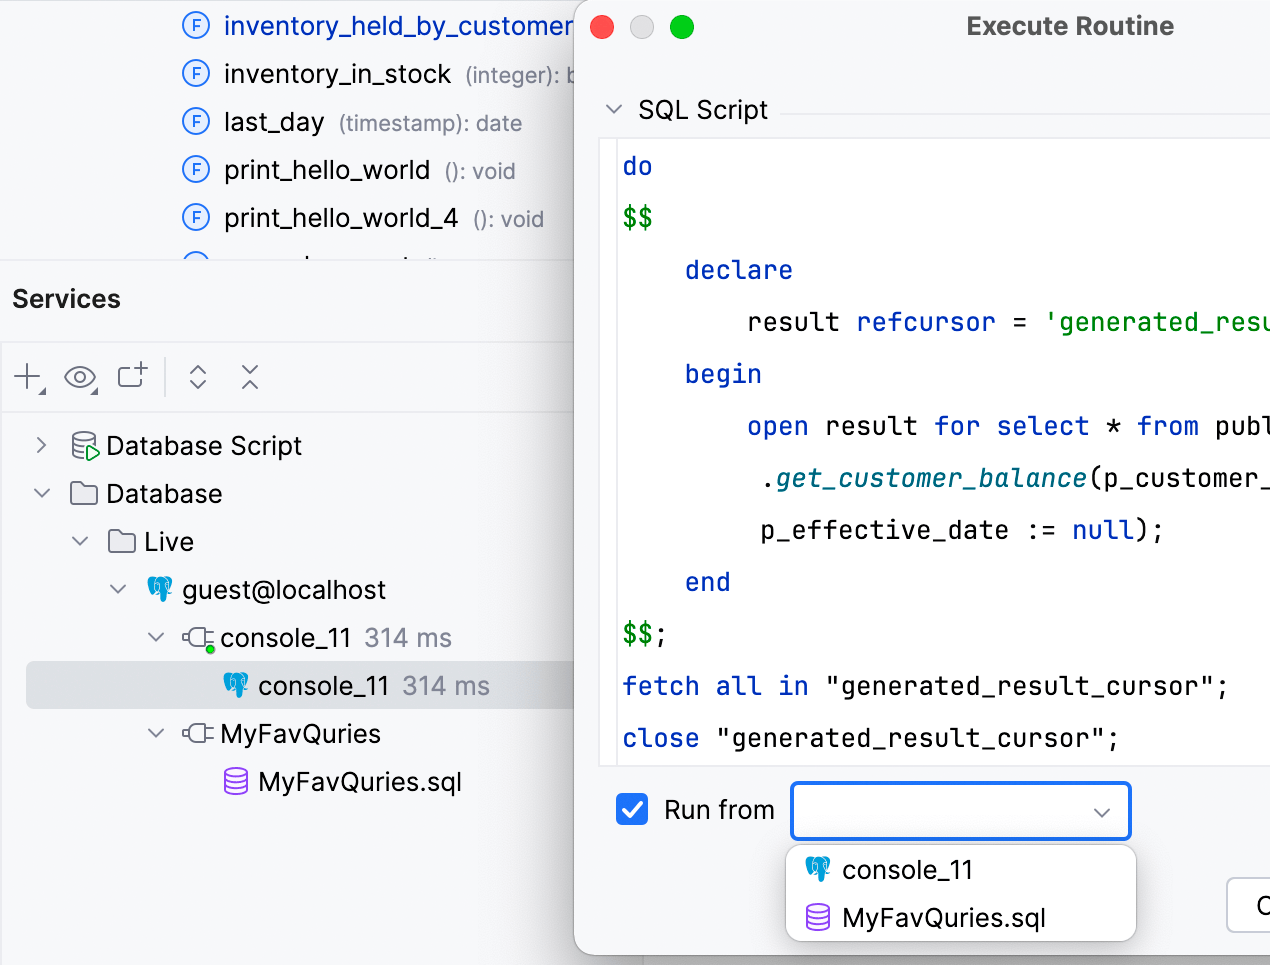Choose console_11 from the dropdown list

(907, 870)
